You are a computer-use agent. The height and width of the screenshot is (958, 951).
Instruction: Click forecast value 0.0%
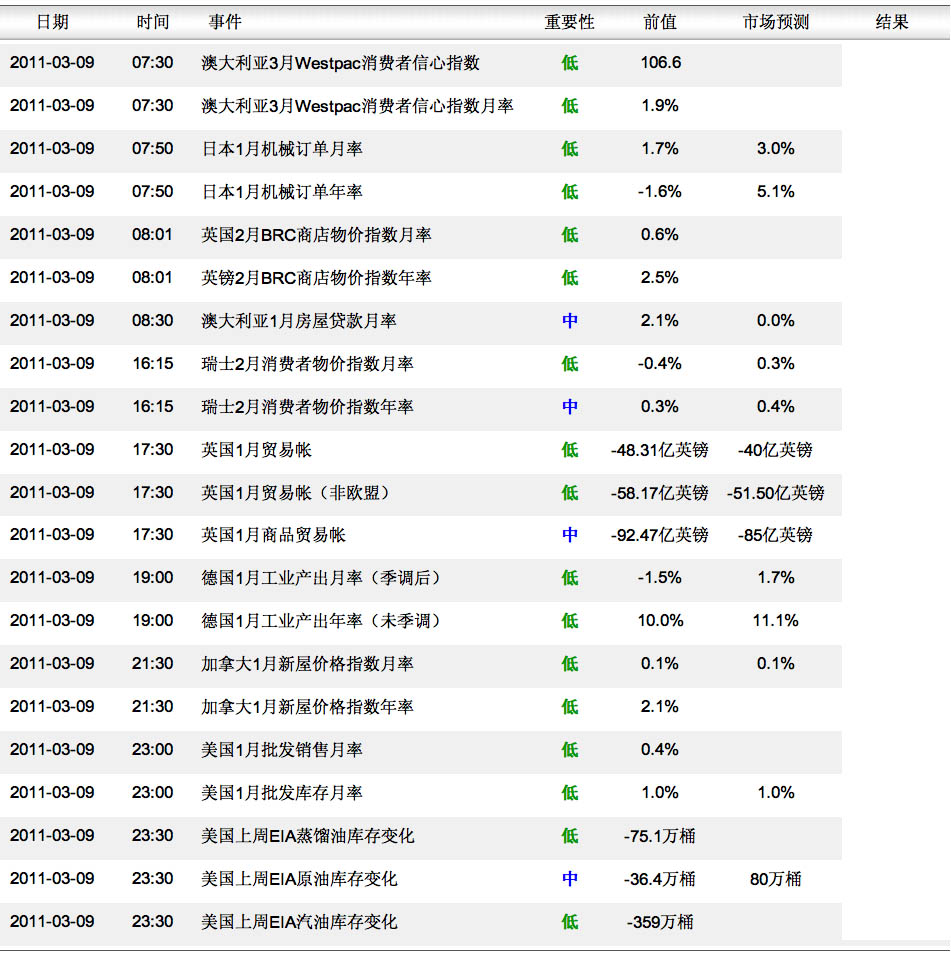[x=776, y=320]
